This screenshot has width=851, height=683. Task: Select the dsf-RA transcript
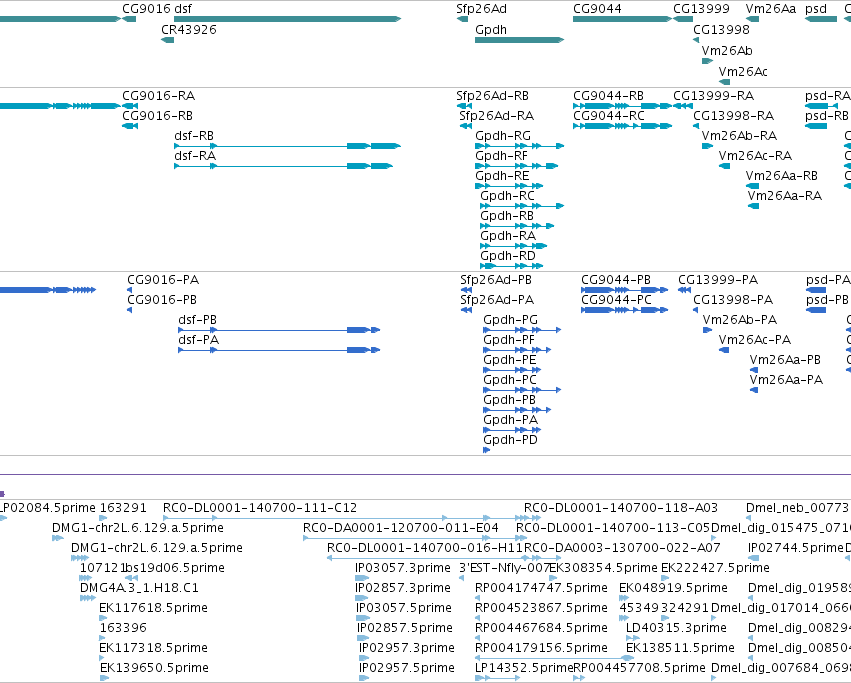(x=195, y=156)
